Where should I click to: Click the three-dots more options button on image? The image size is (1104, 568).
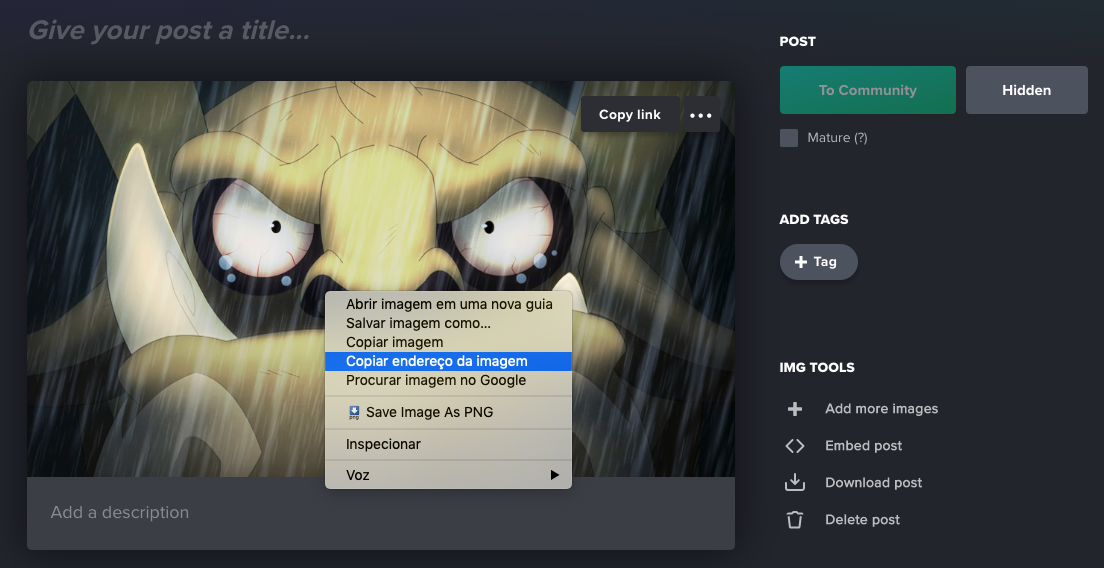tap(701, 115)
